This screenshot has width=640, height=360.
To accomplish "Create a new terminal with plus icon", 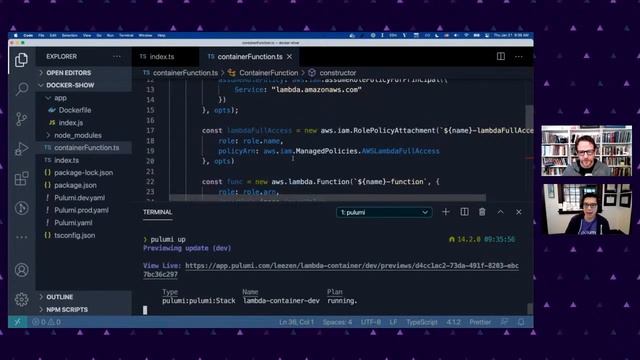I will [x=446, y=212].
